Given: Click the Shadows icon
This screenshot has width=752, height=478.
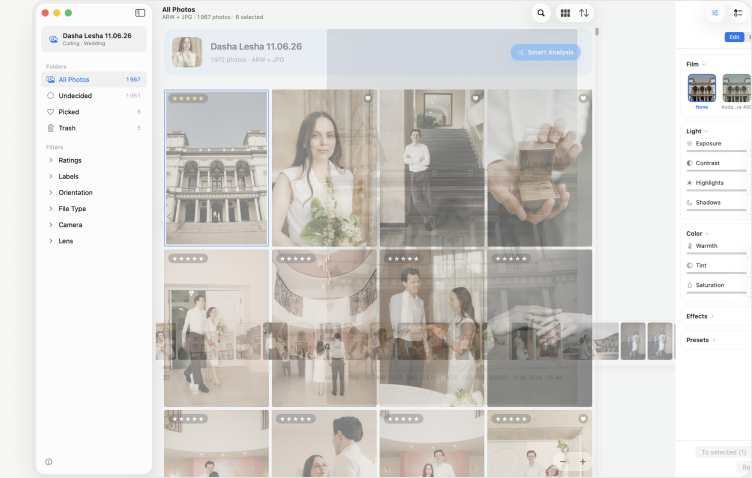Looking at the screenshot, I should [690, 202].
